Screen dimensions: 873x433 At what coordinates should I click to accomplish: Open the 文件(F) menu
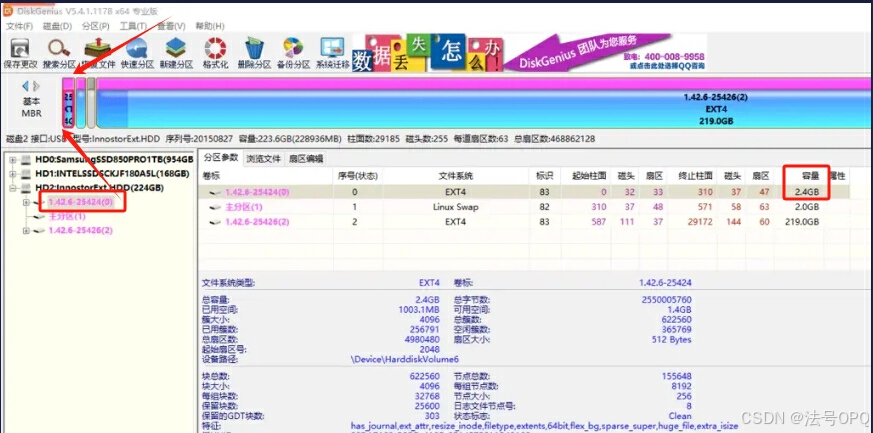click(19, 26)
